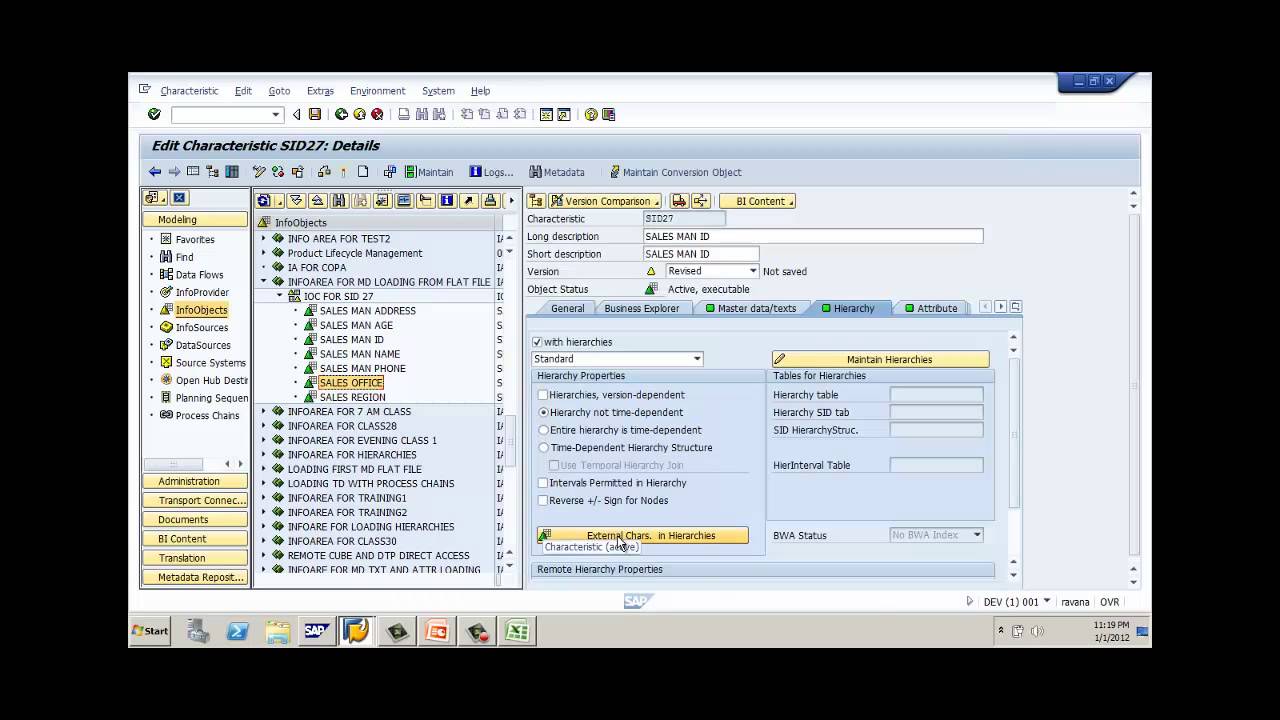Collapse the IOC FOR SID 27 node
Screen dimensions: 1280x720
click(x=280, y=296)
